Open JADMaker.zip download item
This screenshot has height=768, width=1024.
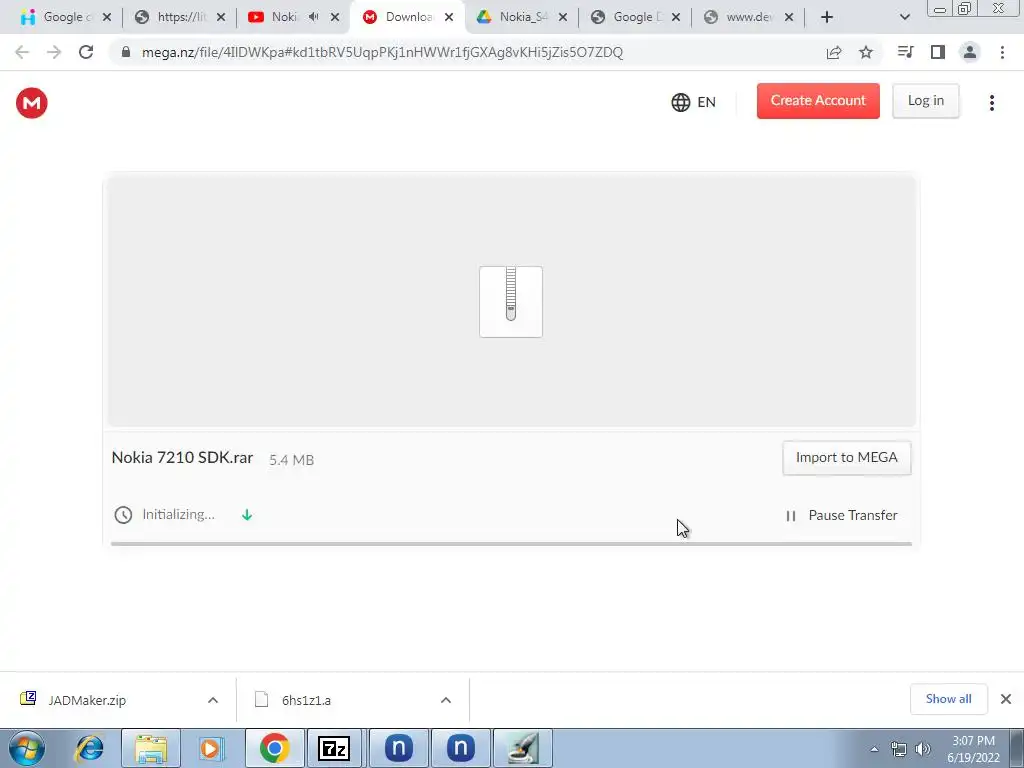[87, 700]
